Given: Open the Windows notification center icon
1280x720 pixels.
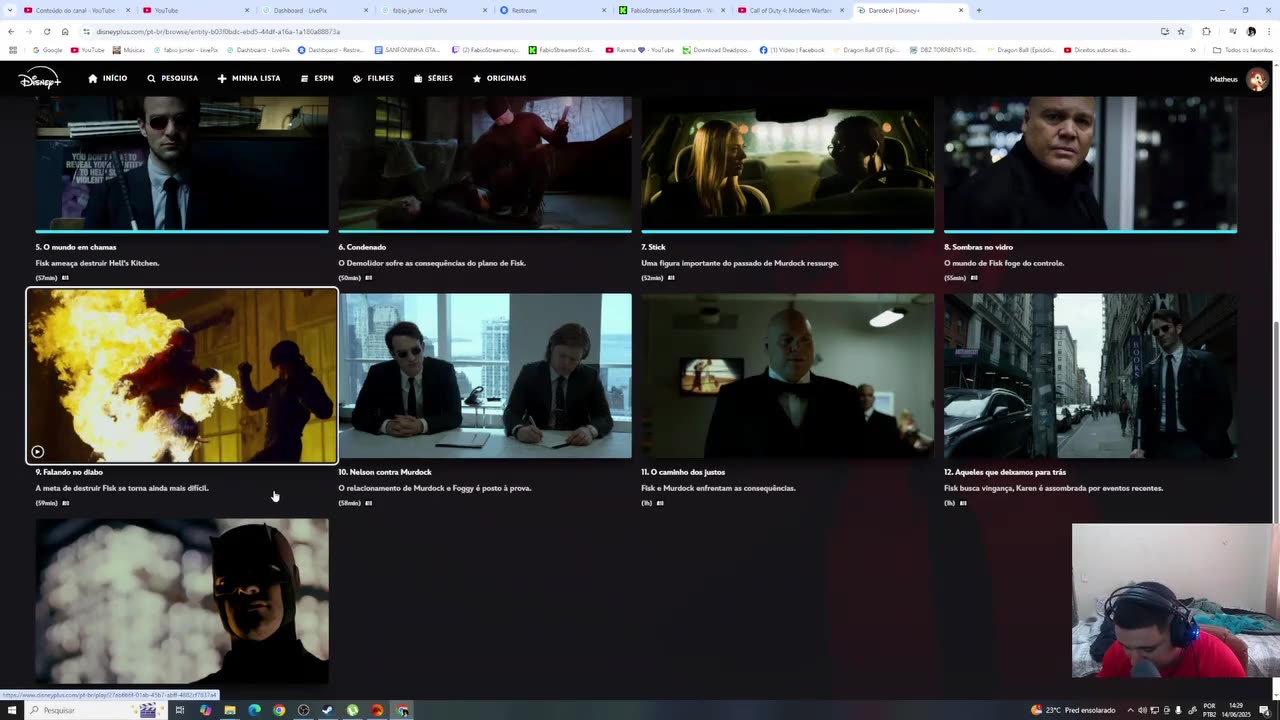Looking at the screenshot, I should pos(1265,710).
